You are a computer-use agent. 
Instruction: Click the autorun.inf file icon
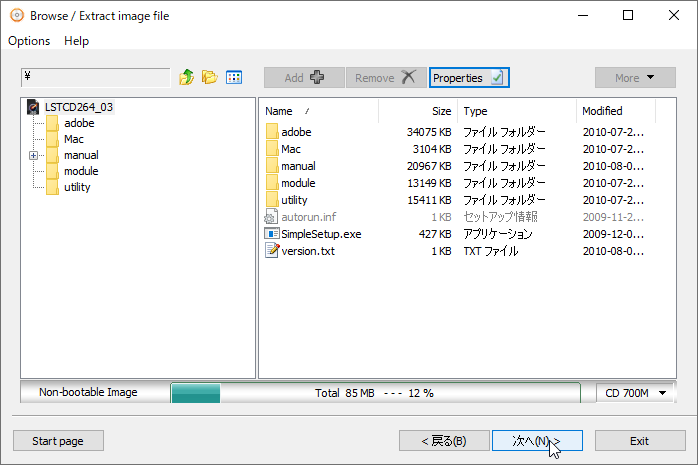coord(271,217)
